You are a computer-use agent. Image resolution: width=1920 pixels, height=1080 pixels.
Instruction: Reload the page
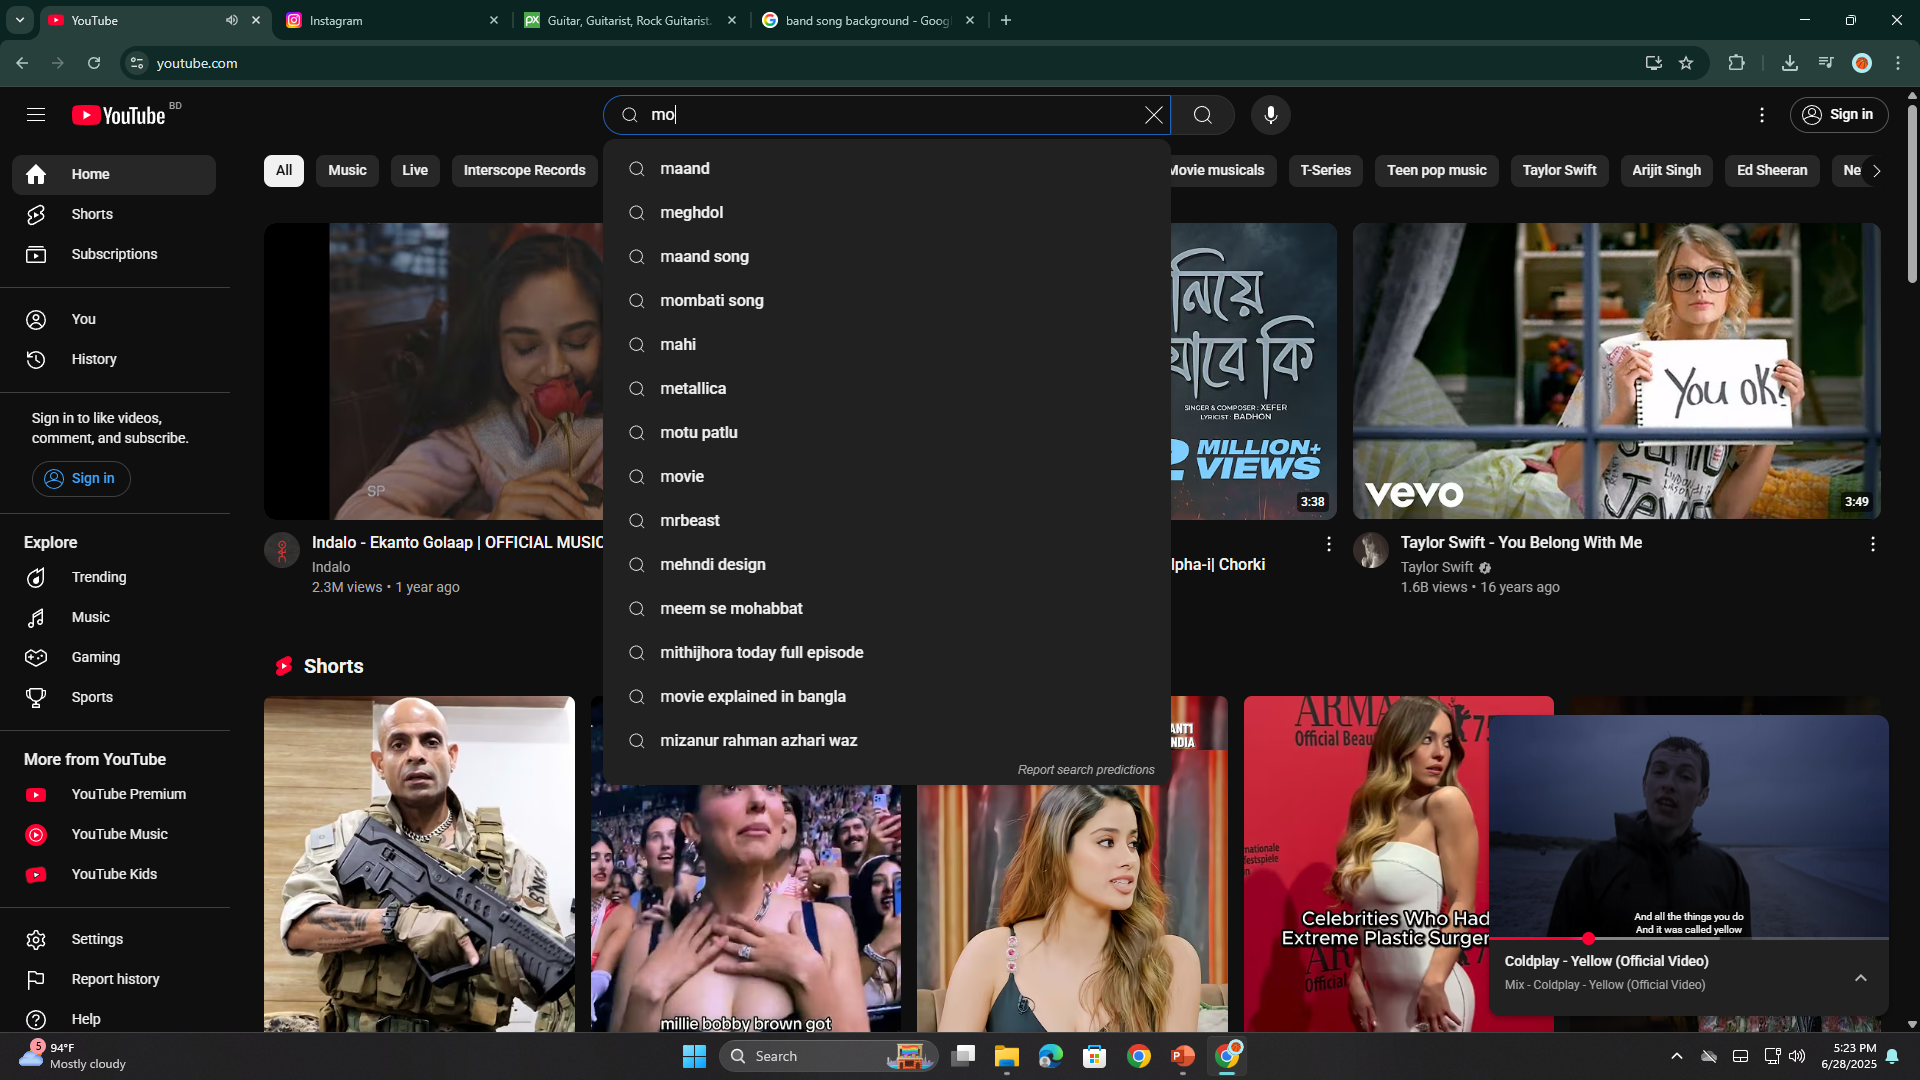pos(94,63)
